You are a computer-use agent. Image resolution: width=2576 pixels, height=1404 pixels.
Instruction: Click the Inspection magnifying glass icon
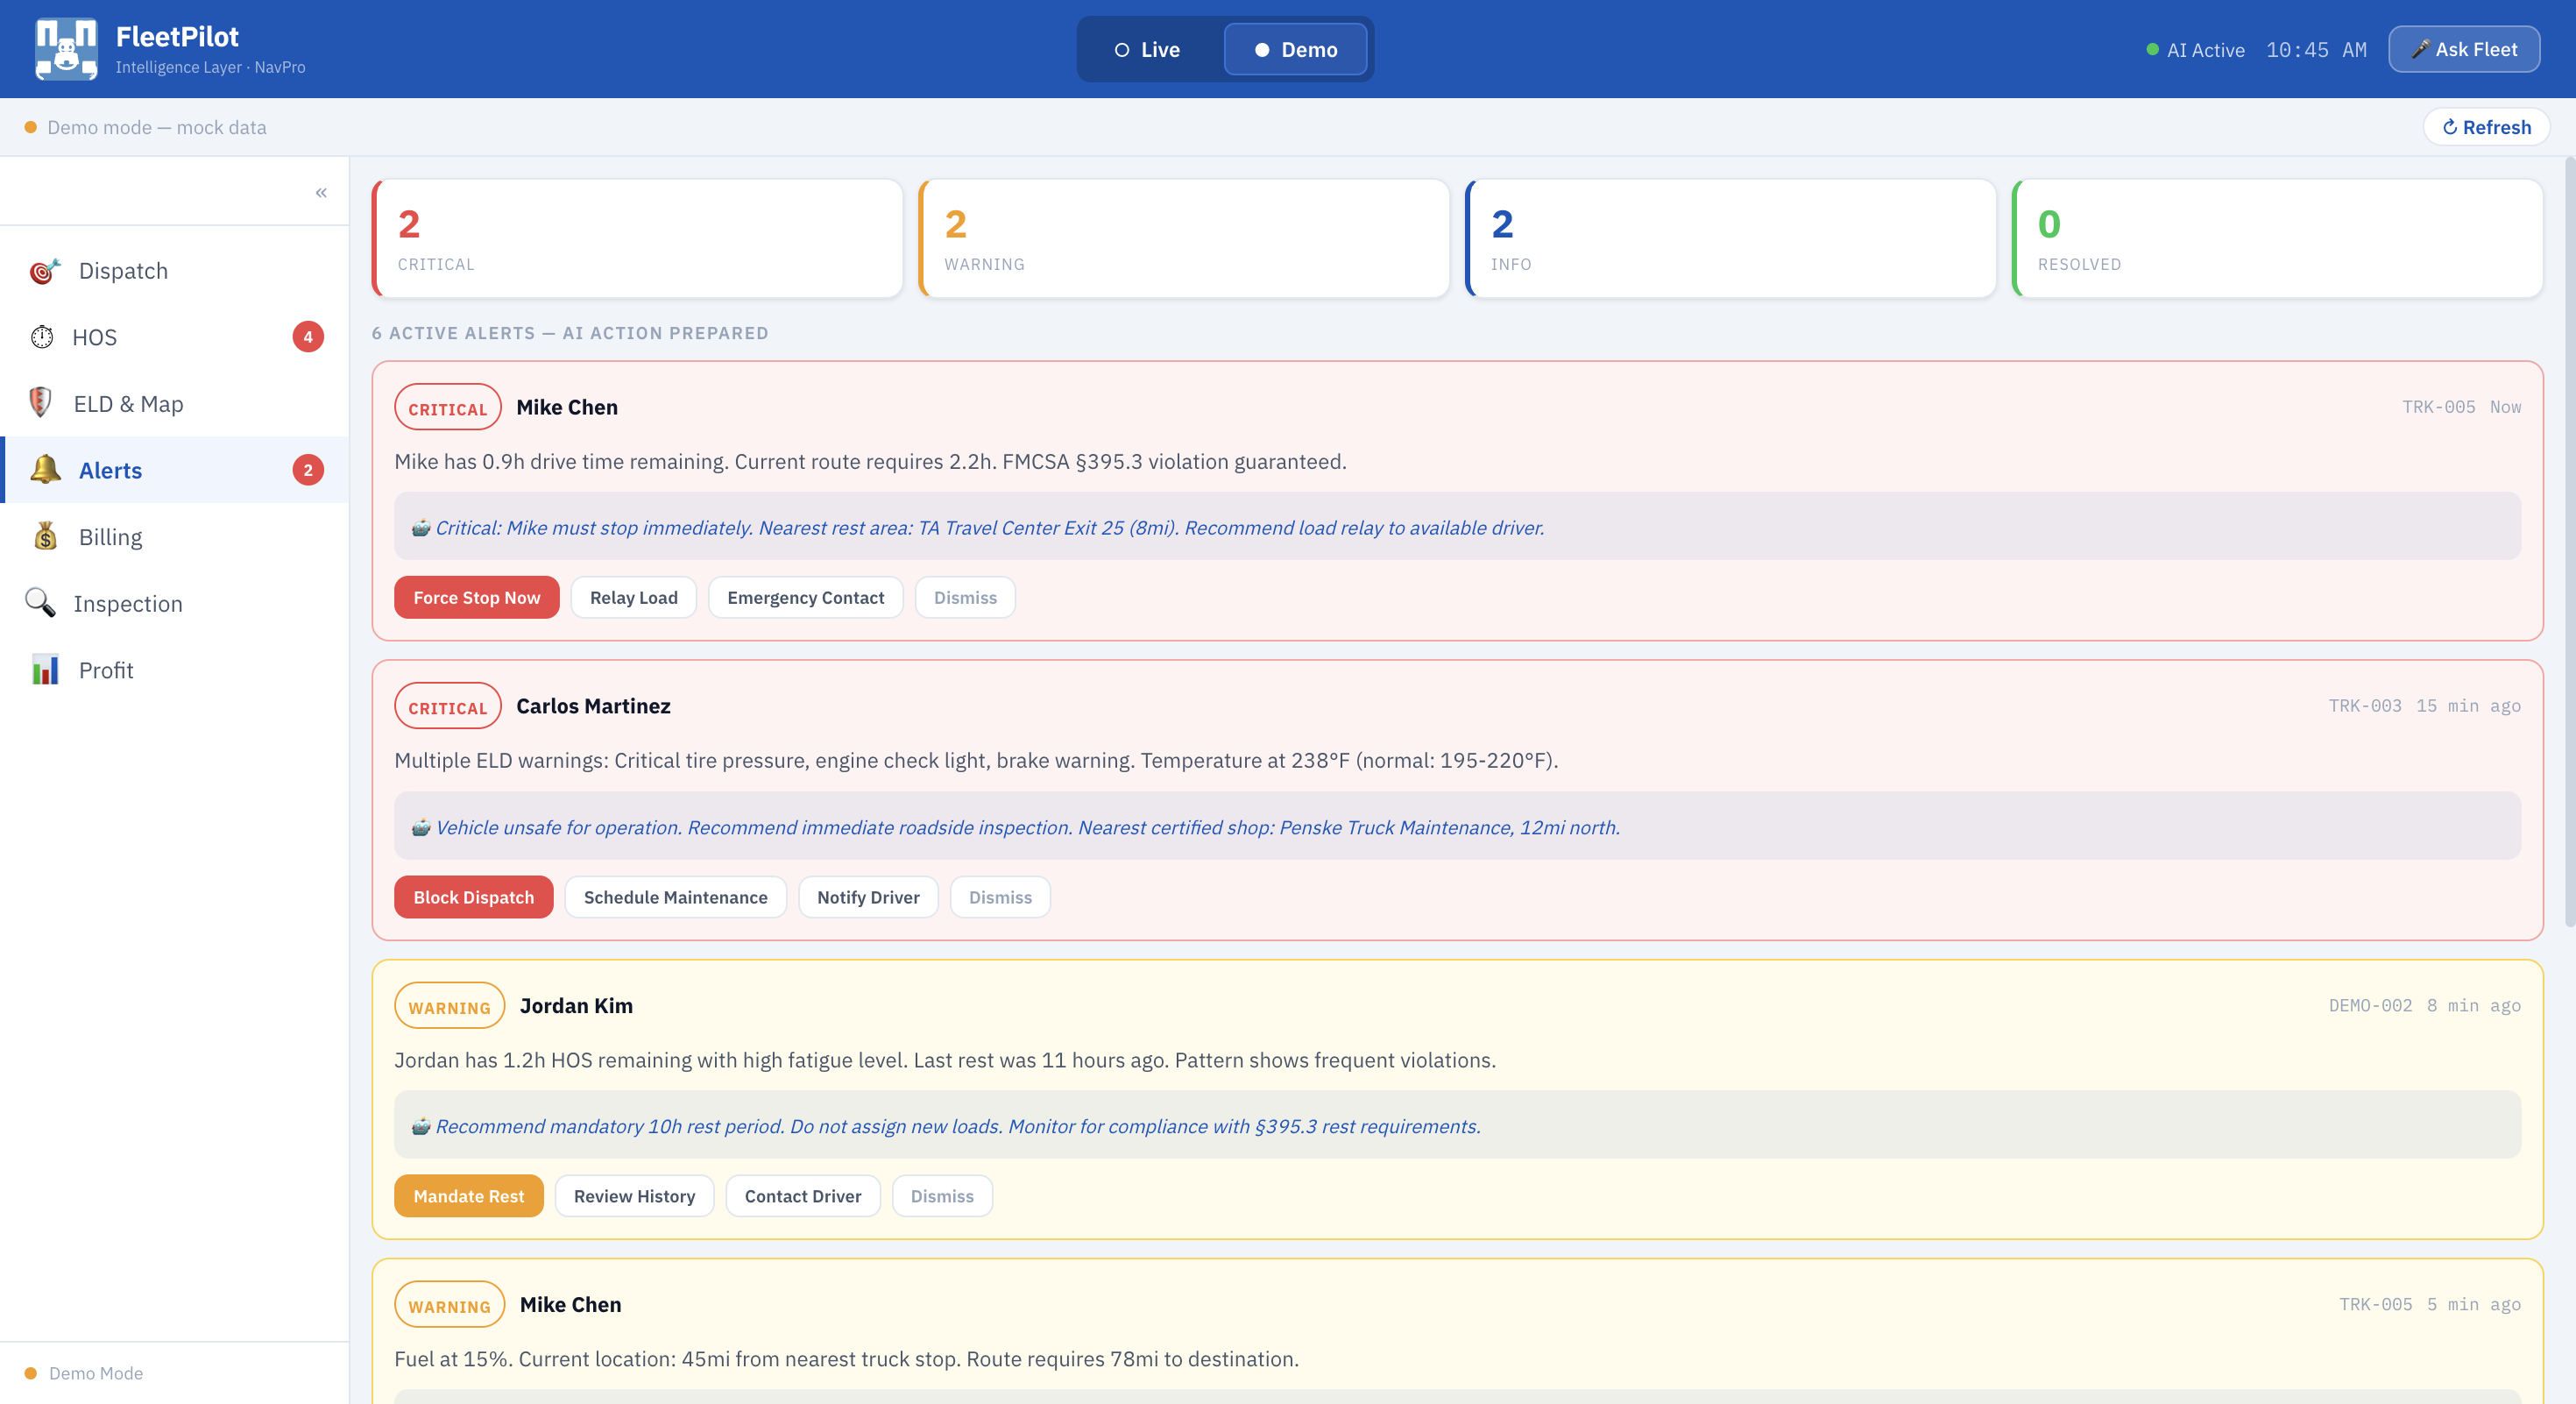point(40,603)
